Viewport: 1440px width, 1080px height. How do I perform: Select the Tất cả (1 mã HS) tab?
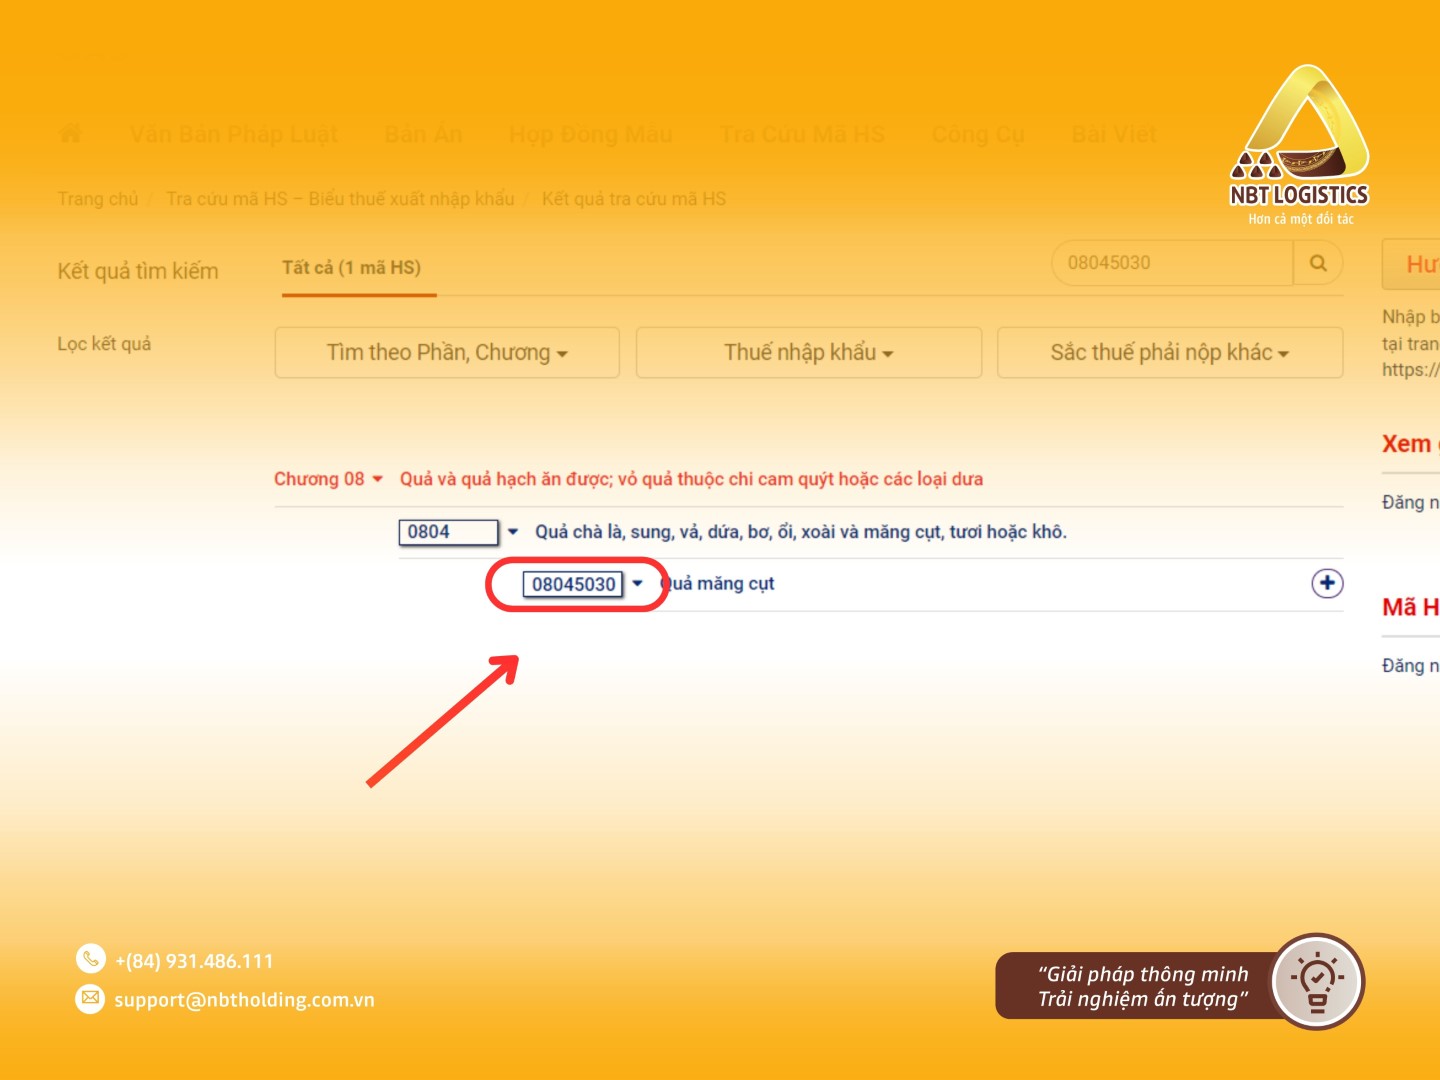(x=352, y=268)
